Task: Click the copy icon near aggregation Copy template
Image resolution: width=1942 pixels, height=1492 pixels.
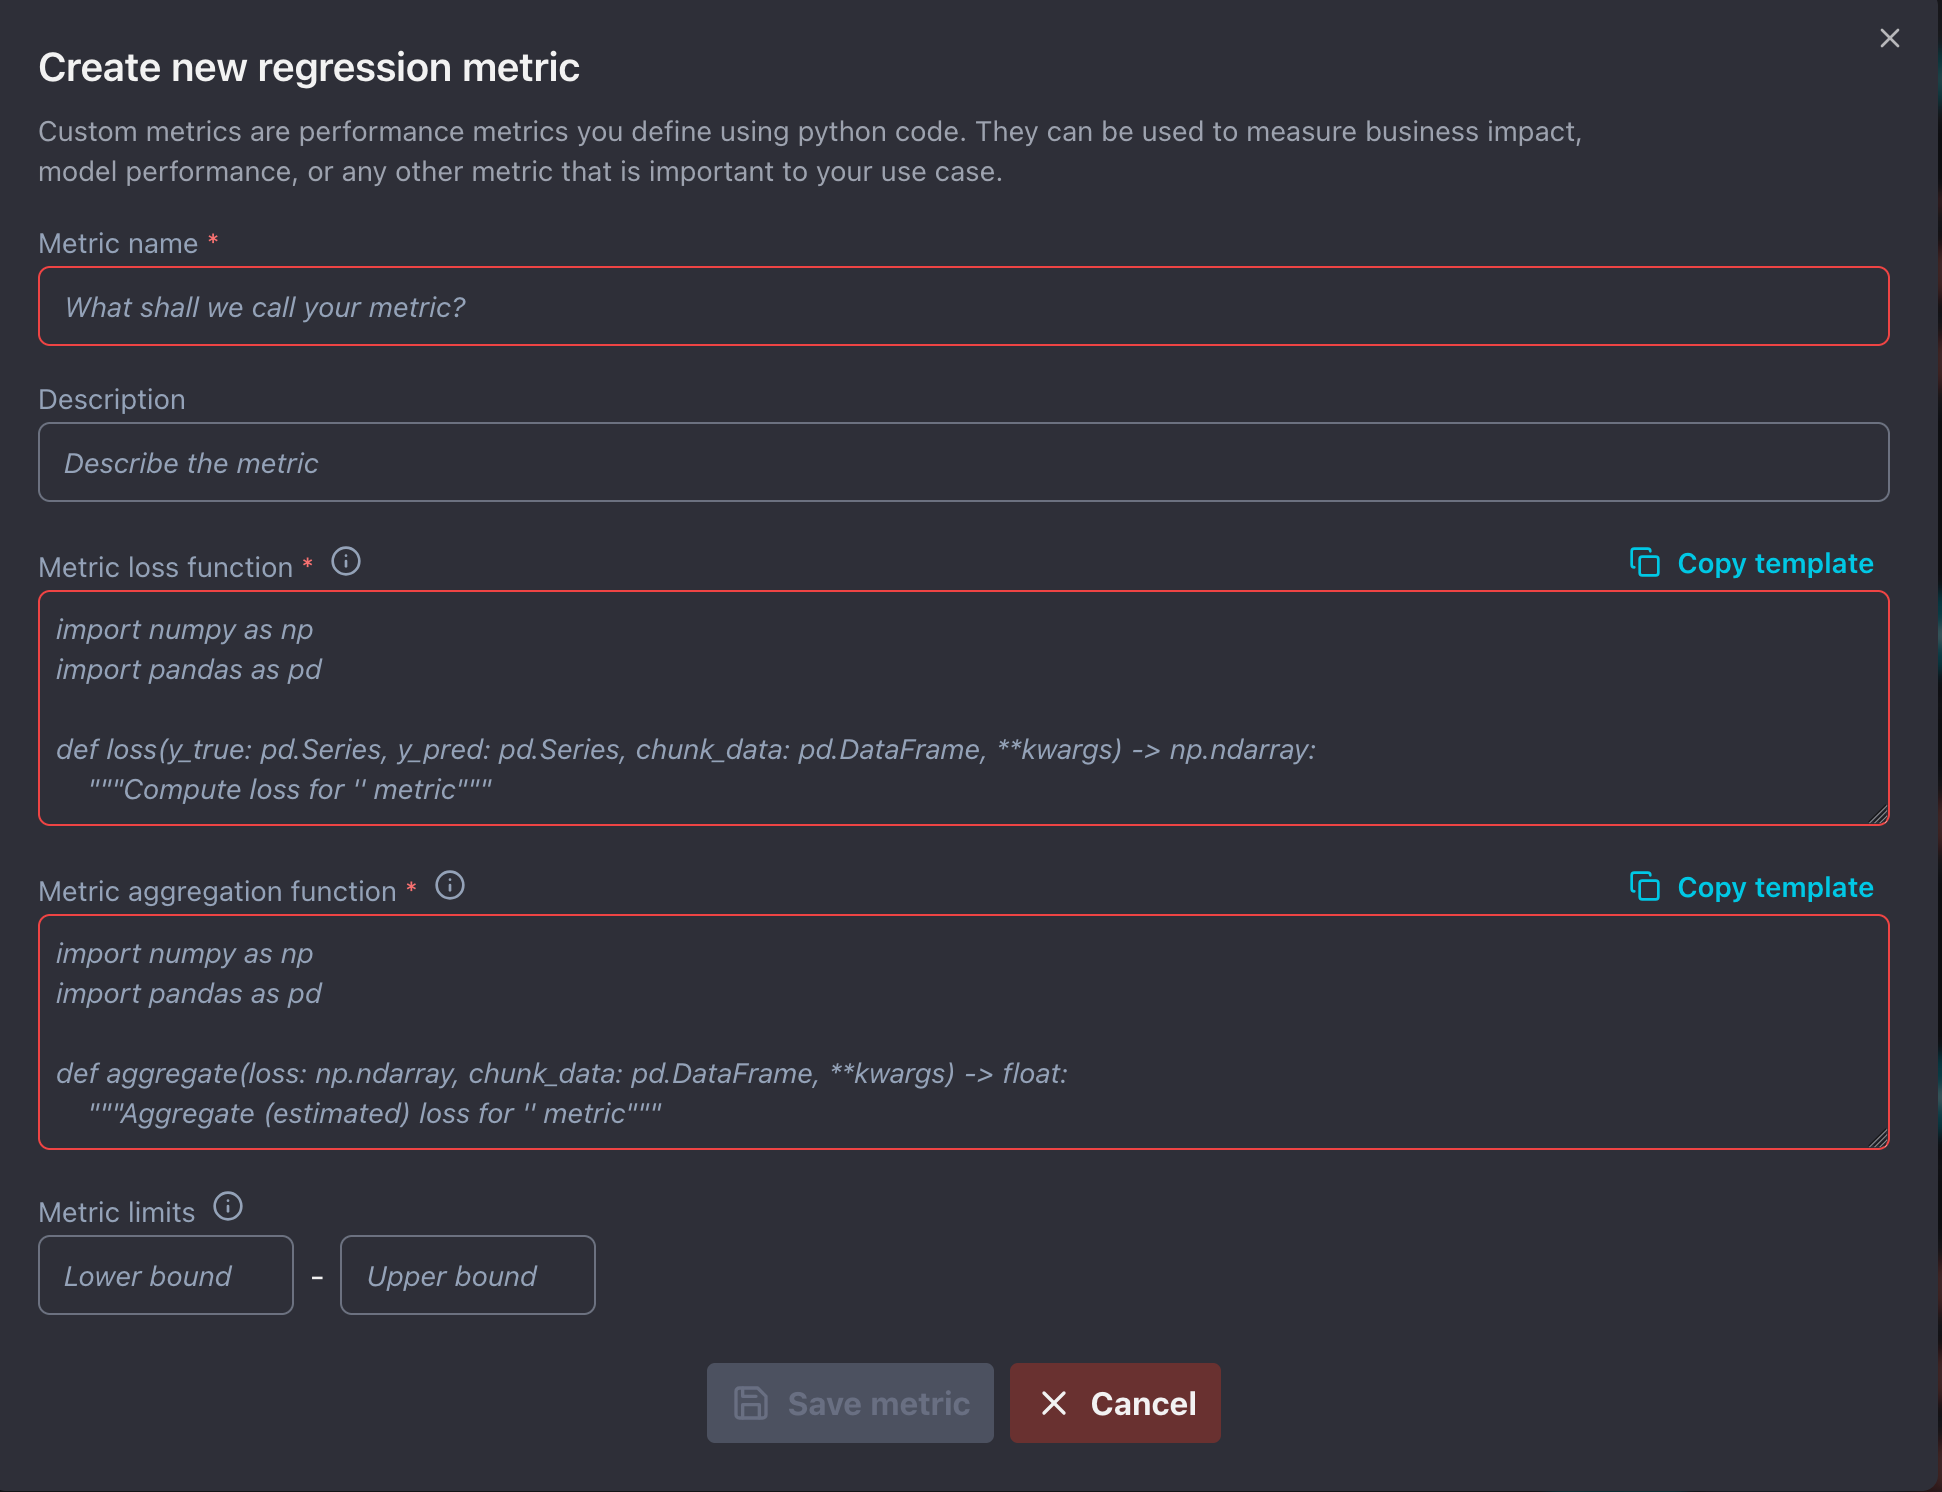Action: tap(1646, 887)
